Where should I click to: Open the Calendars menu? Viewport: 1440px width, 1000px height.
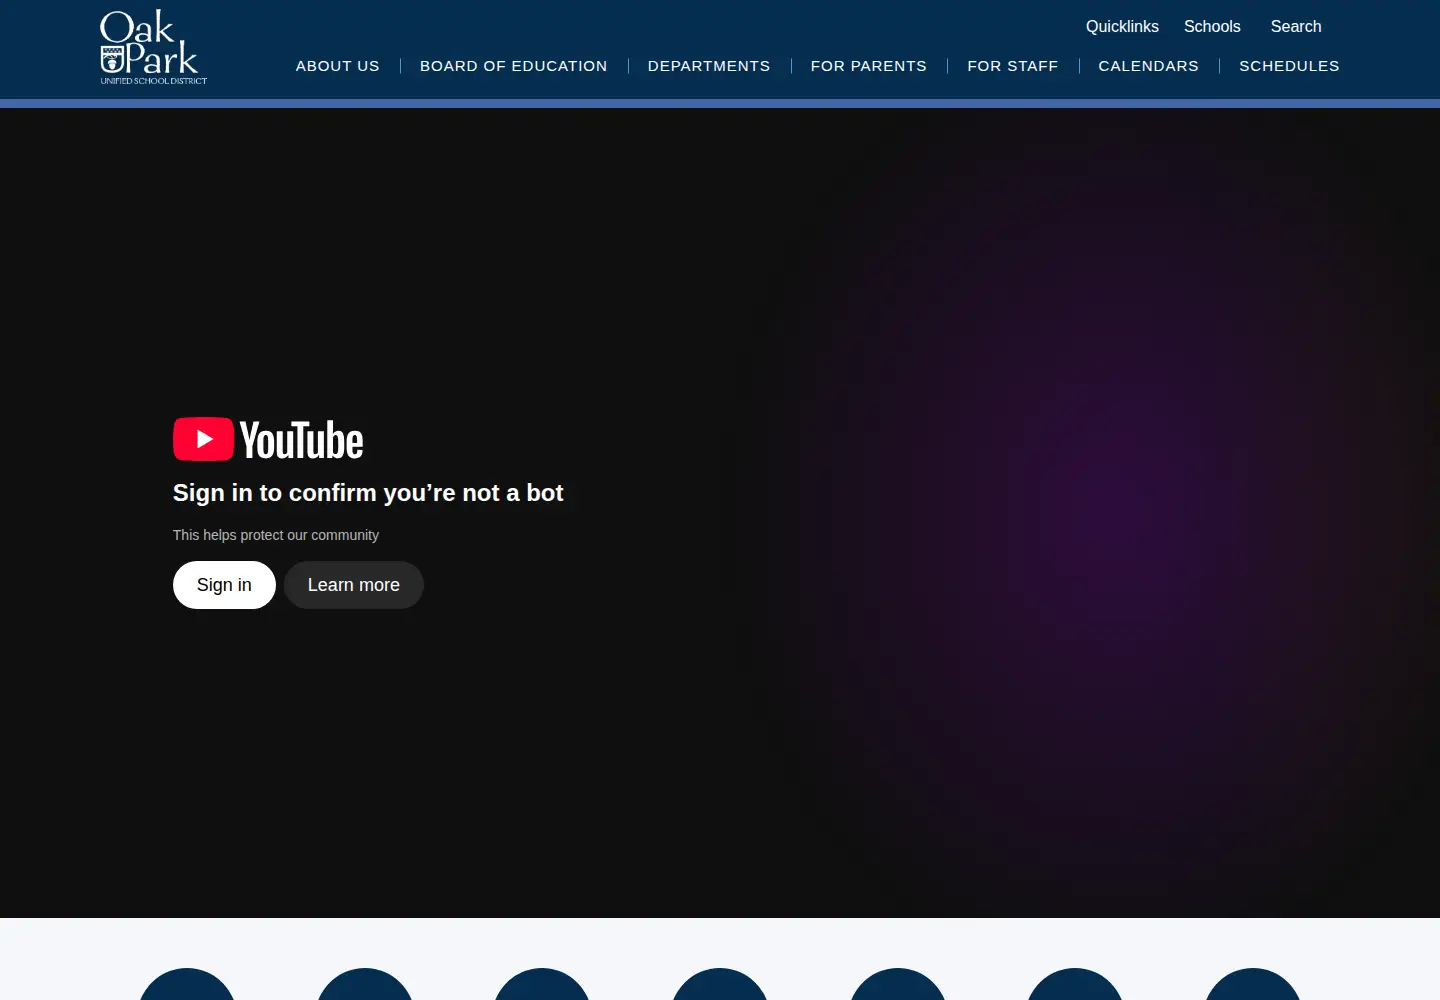(x=1148, y=66)
